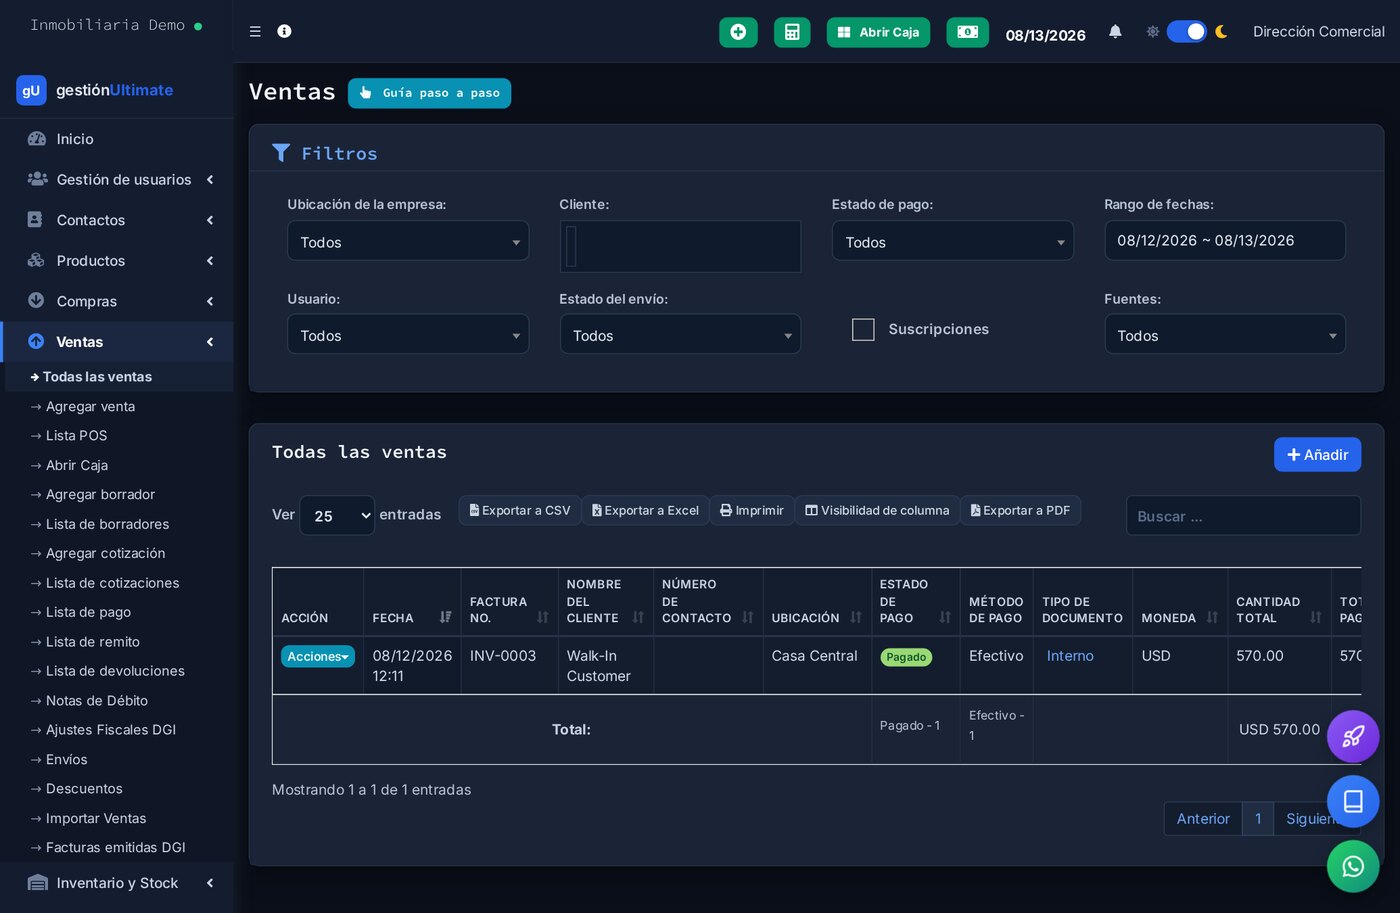Viewport: 1400px width, 913px height.
Task: Click the Interno document type link
Action: pyautogui.click(x=1070, y=656)
